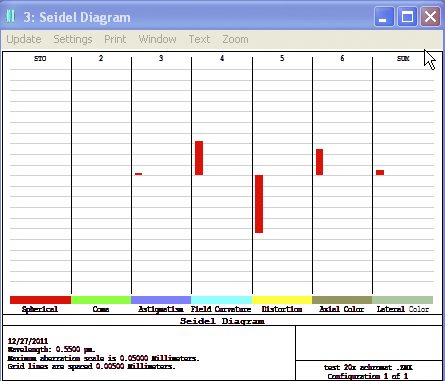Viewport: 445px width, 381px height.
Task: Click the Grid lines spacing text line
Action: (91, 367)
